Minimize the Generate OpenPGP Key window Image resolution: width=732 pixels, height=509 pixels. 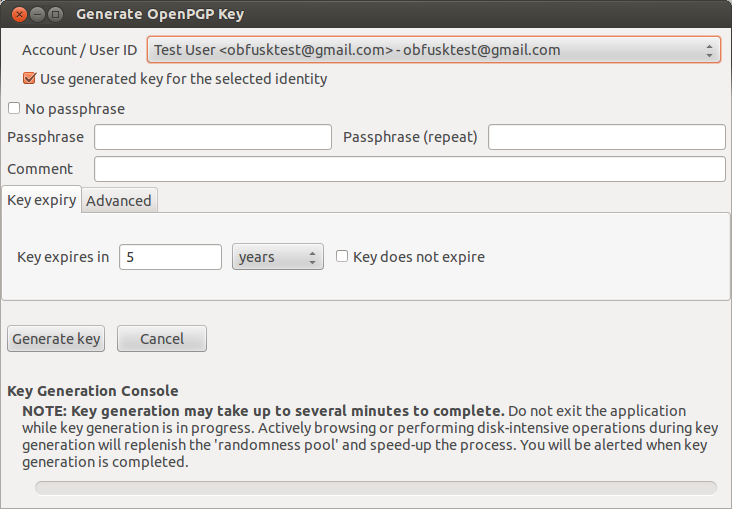pos(37,14)
